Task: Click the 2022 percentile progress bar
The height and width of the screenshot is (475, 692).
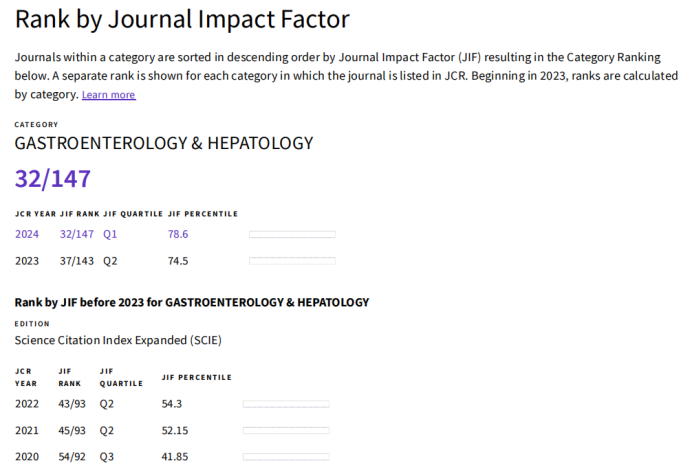Action: (286, 404)
